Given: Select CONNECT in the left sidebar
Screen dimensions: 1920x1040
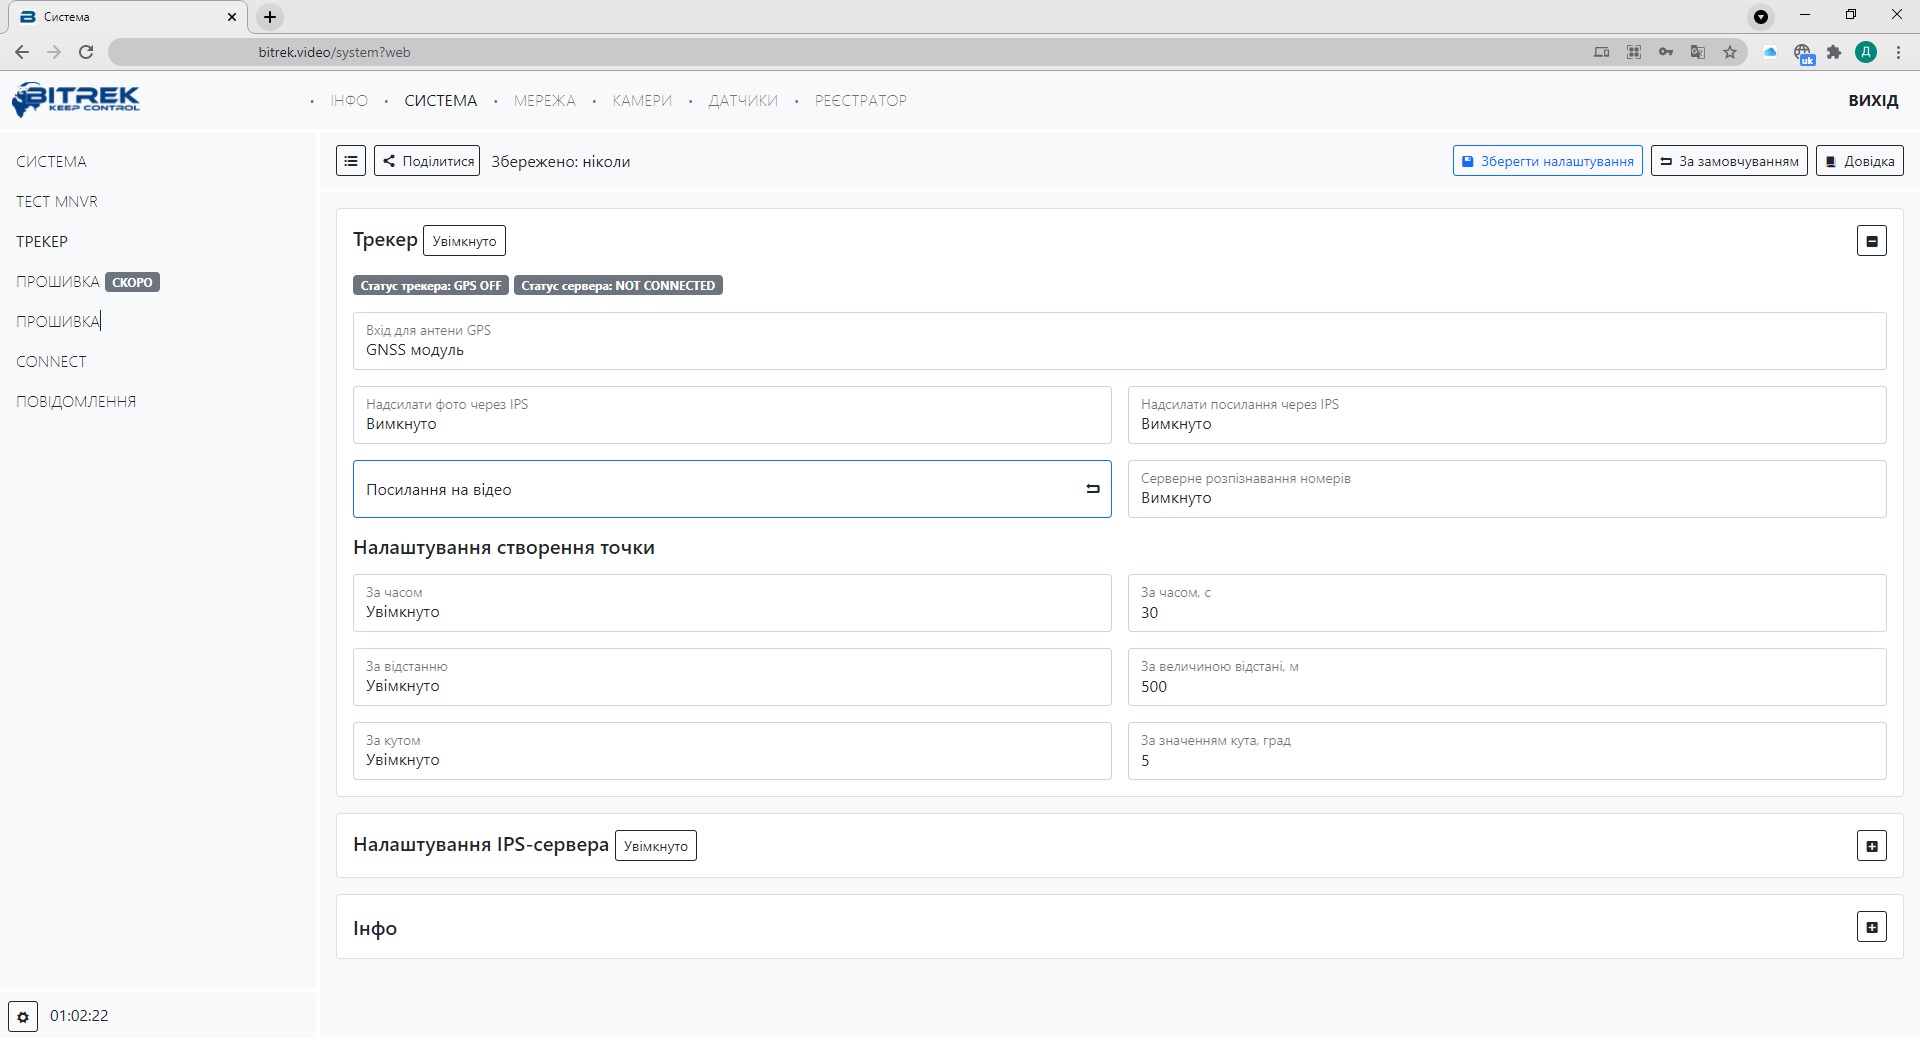Looking at the screenshot, I should click(x=51, y=362).
